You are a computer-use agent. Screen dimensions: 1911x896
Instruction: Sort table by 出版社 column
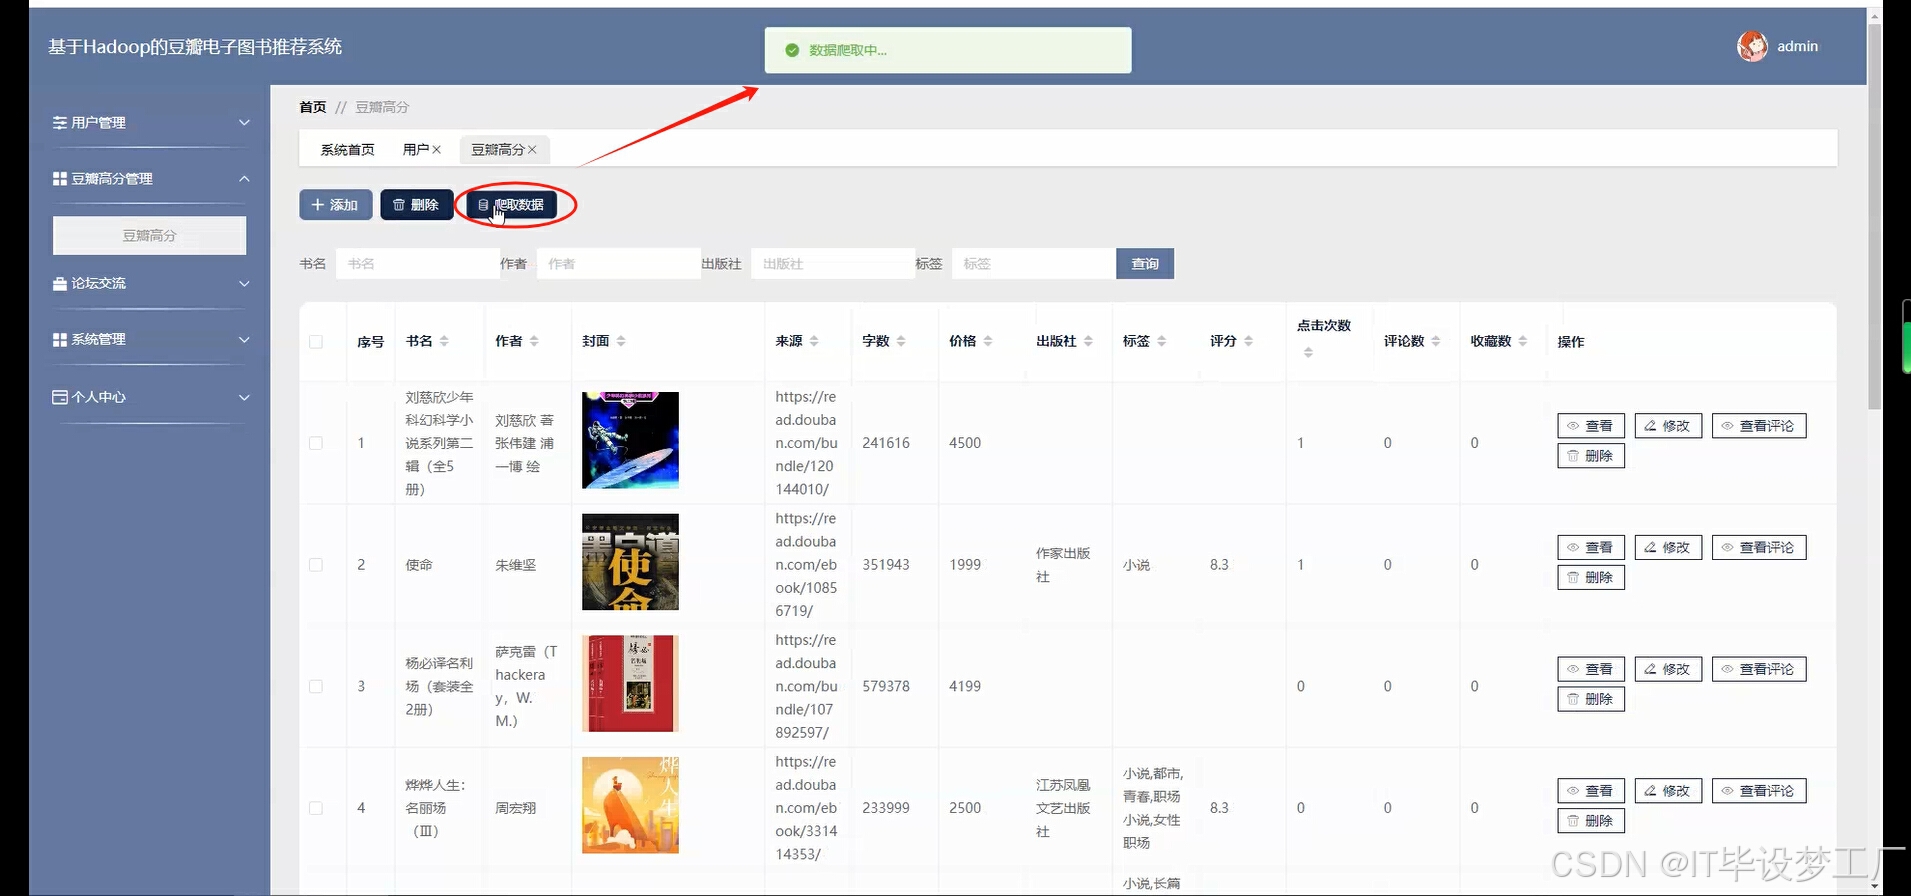coord(1088,341)
